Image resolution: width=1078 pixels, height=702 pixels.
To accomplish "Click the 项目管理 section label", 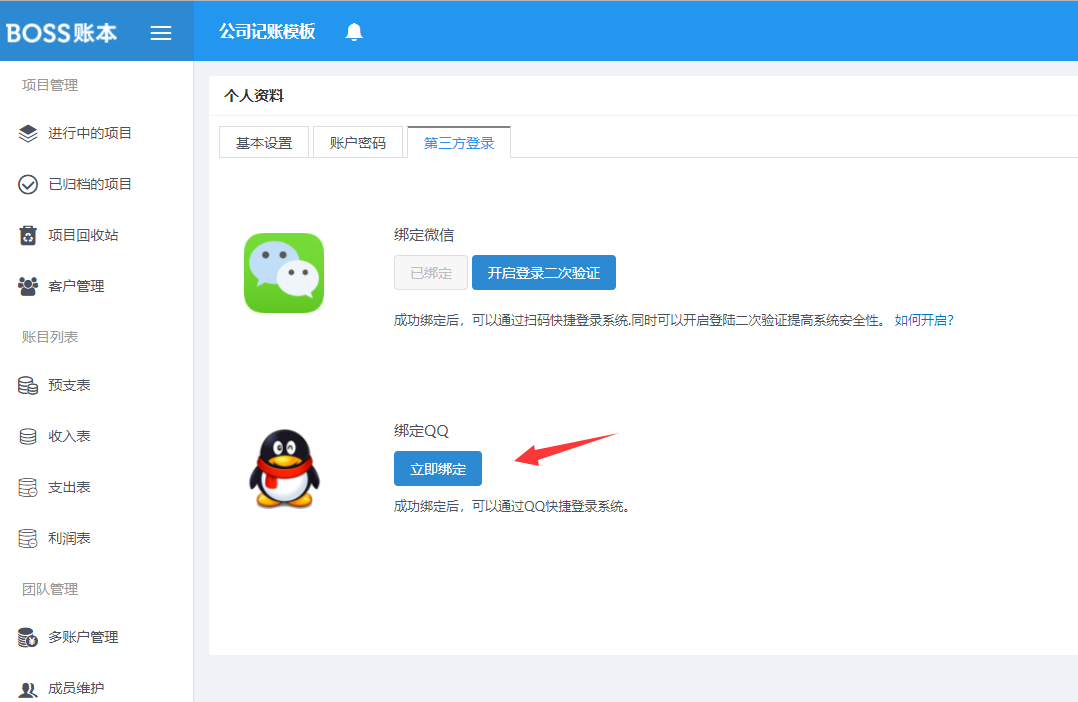I will [x=50, y=85].
